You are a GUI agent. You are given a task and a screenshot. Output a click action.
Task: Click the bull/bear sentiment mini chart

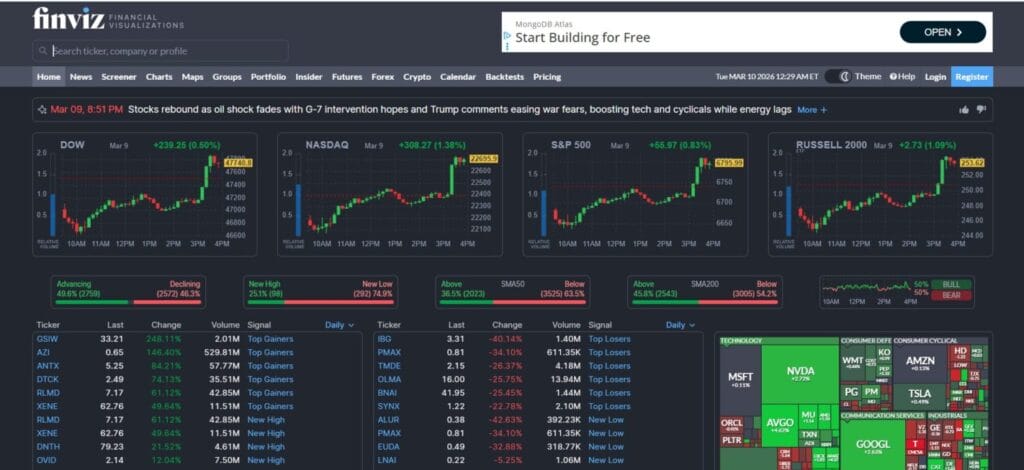tap(865, 287)
